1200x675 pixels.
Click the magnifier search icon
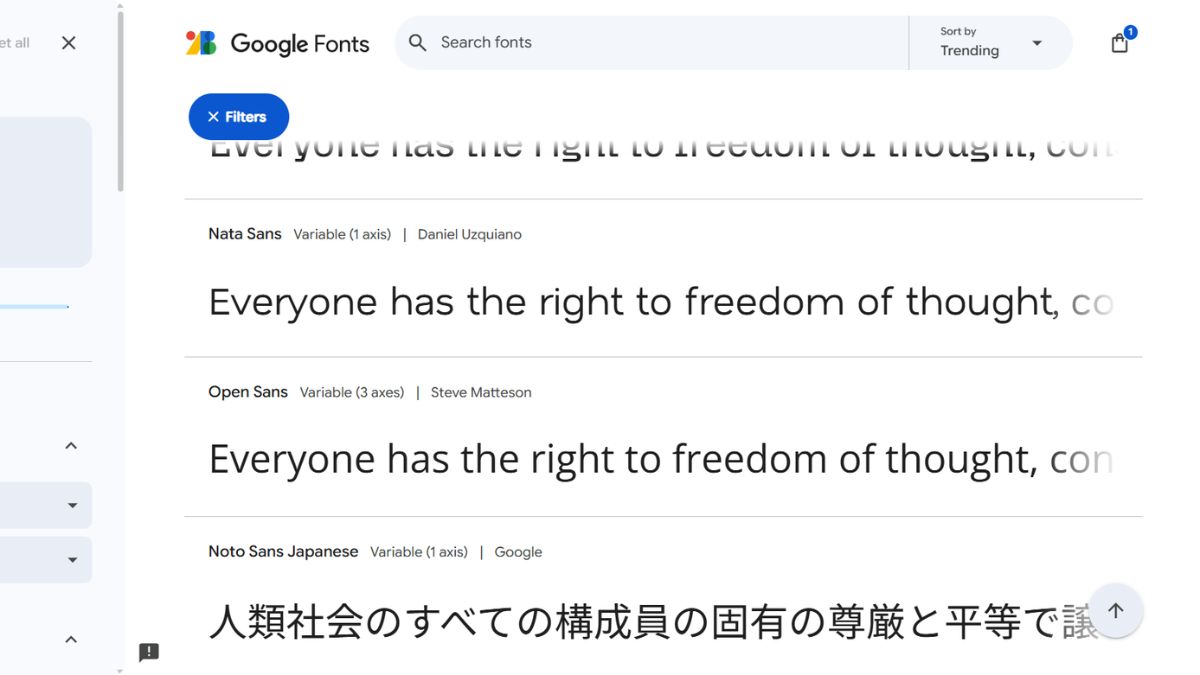(418, 43)
